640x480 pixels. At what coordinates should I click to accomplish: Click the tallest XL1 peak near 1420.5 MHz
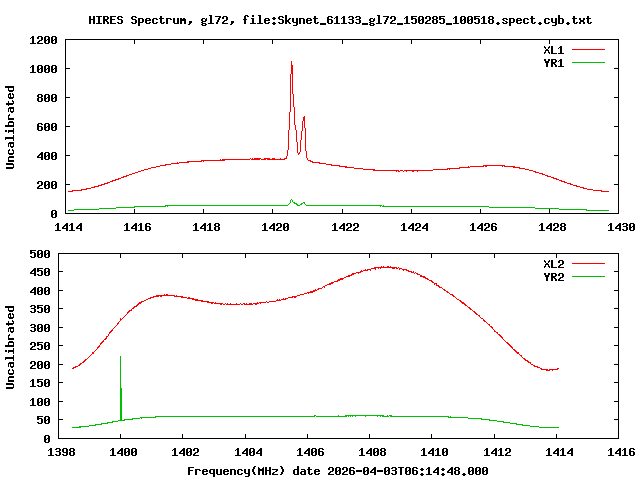click(291, 62)
